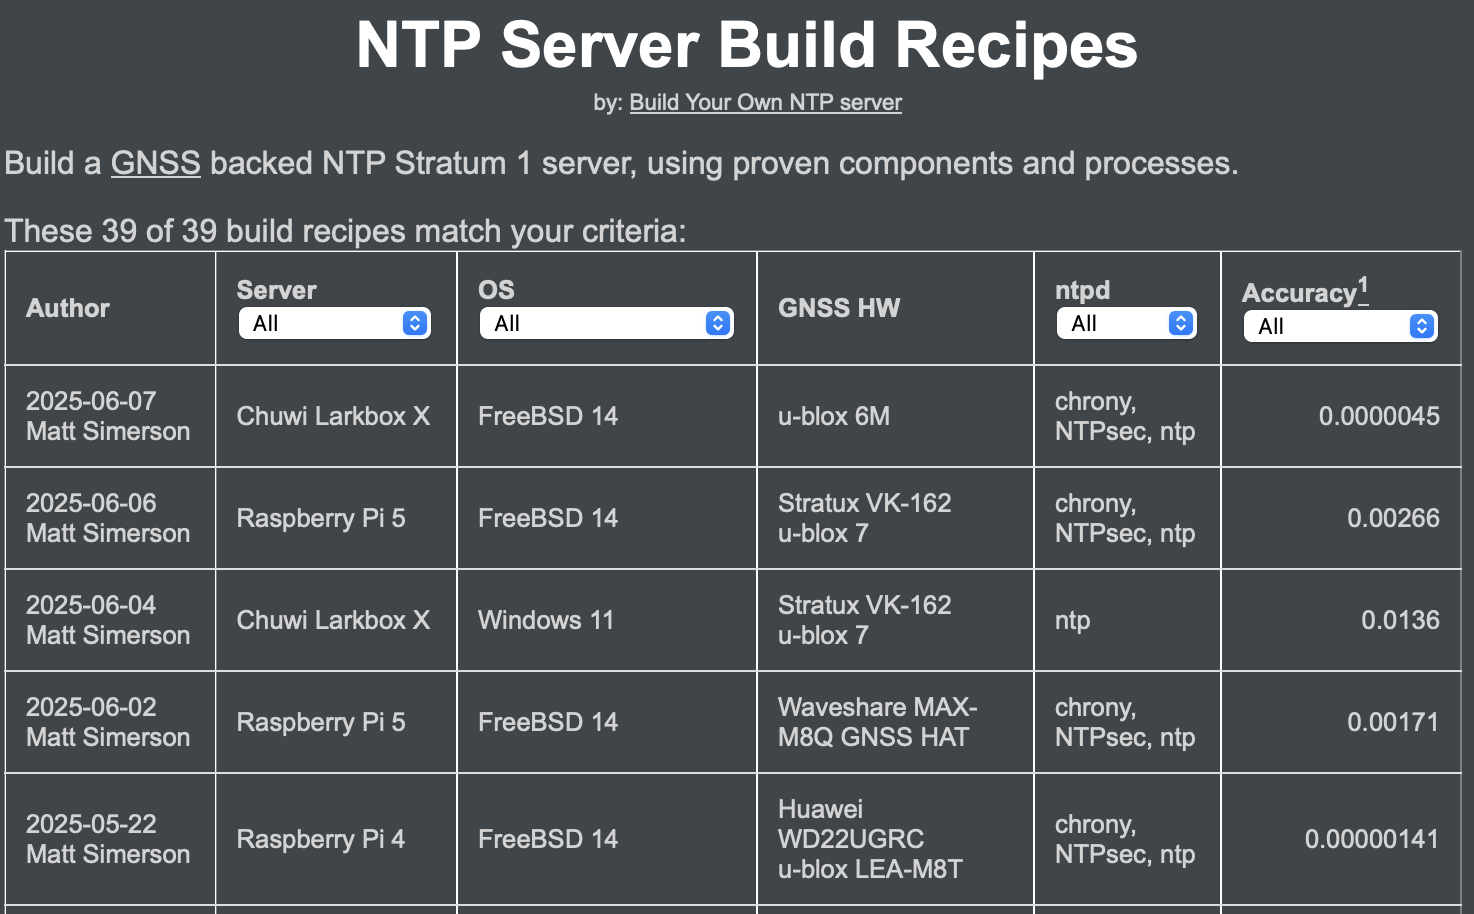Click the 0.00266 accuracy value
The width and height of the screenshot is (1474, 914).
pyautogui.click(x=1392, y=518)
